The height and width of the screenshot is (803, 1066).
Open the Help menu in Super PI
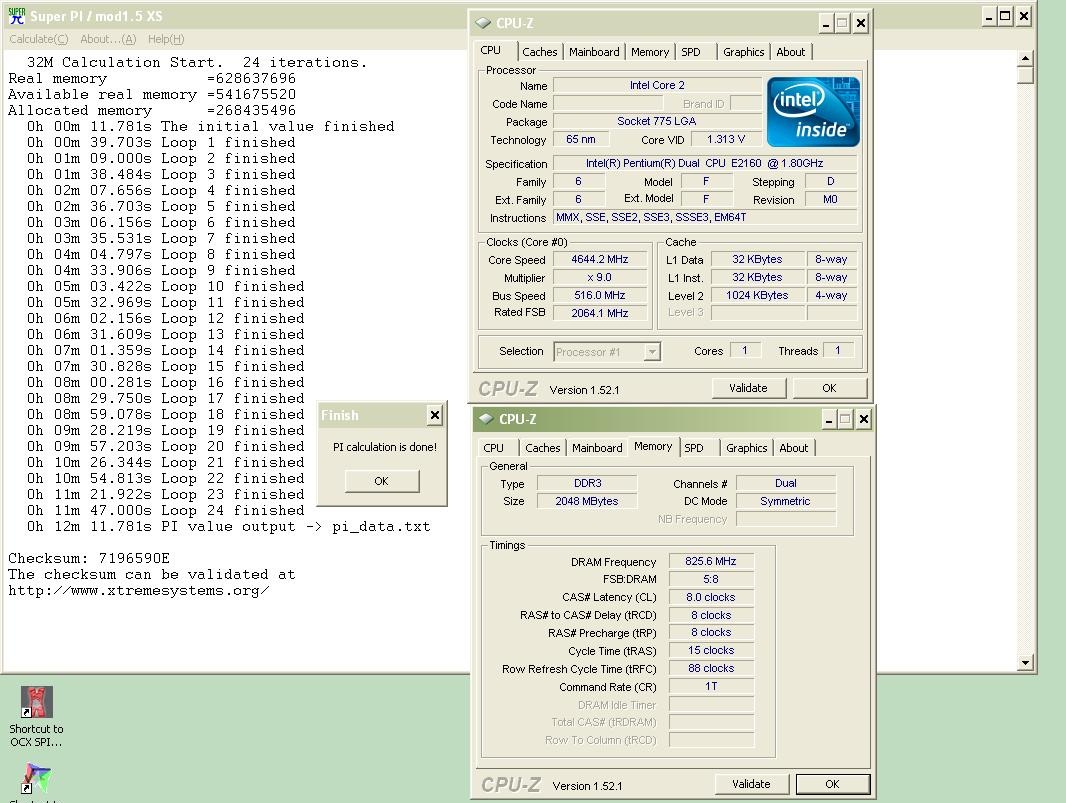[166, 39]
